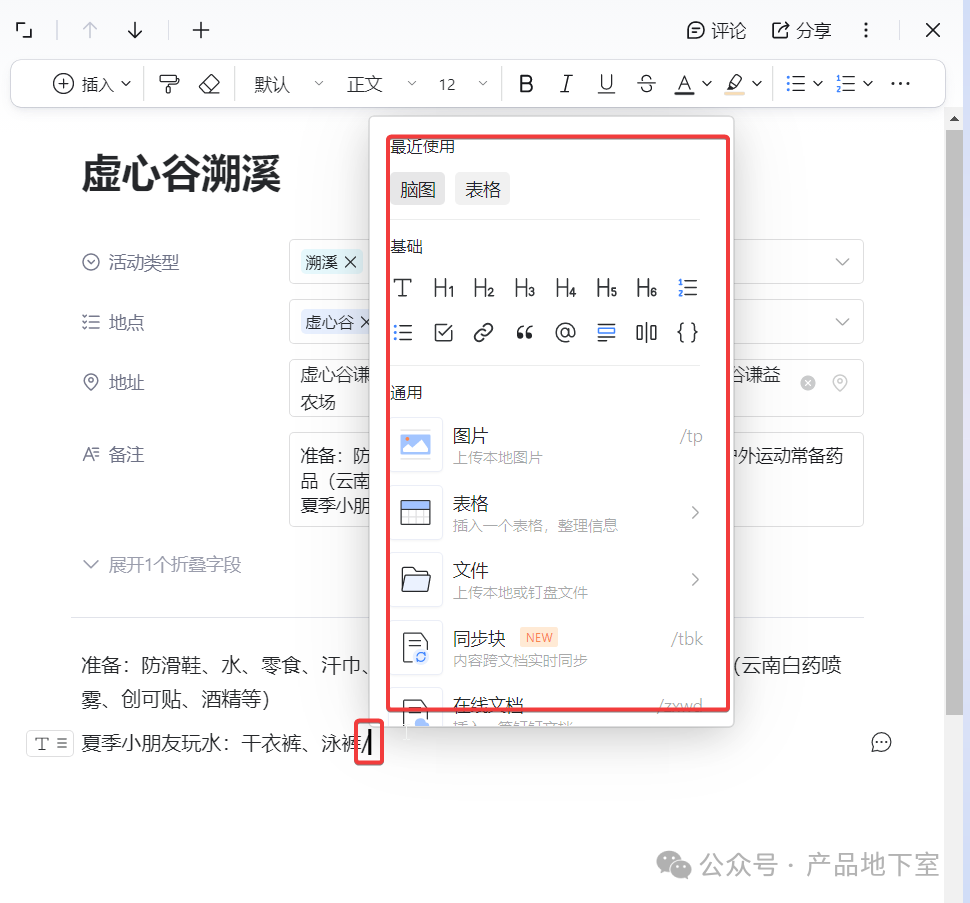Insert a code block with braces icon
This screenshot has width=970, height=903.
click(687, 332)
